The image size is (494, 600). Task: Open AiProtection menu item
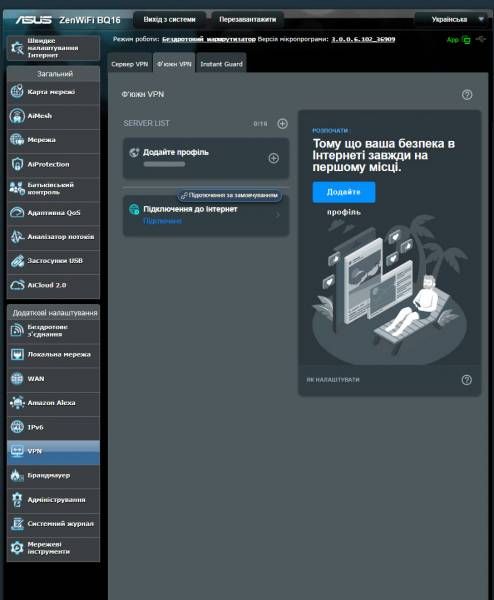coord(54,165)
